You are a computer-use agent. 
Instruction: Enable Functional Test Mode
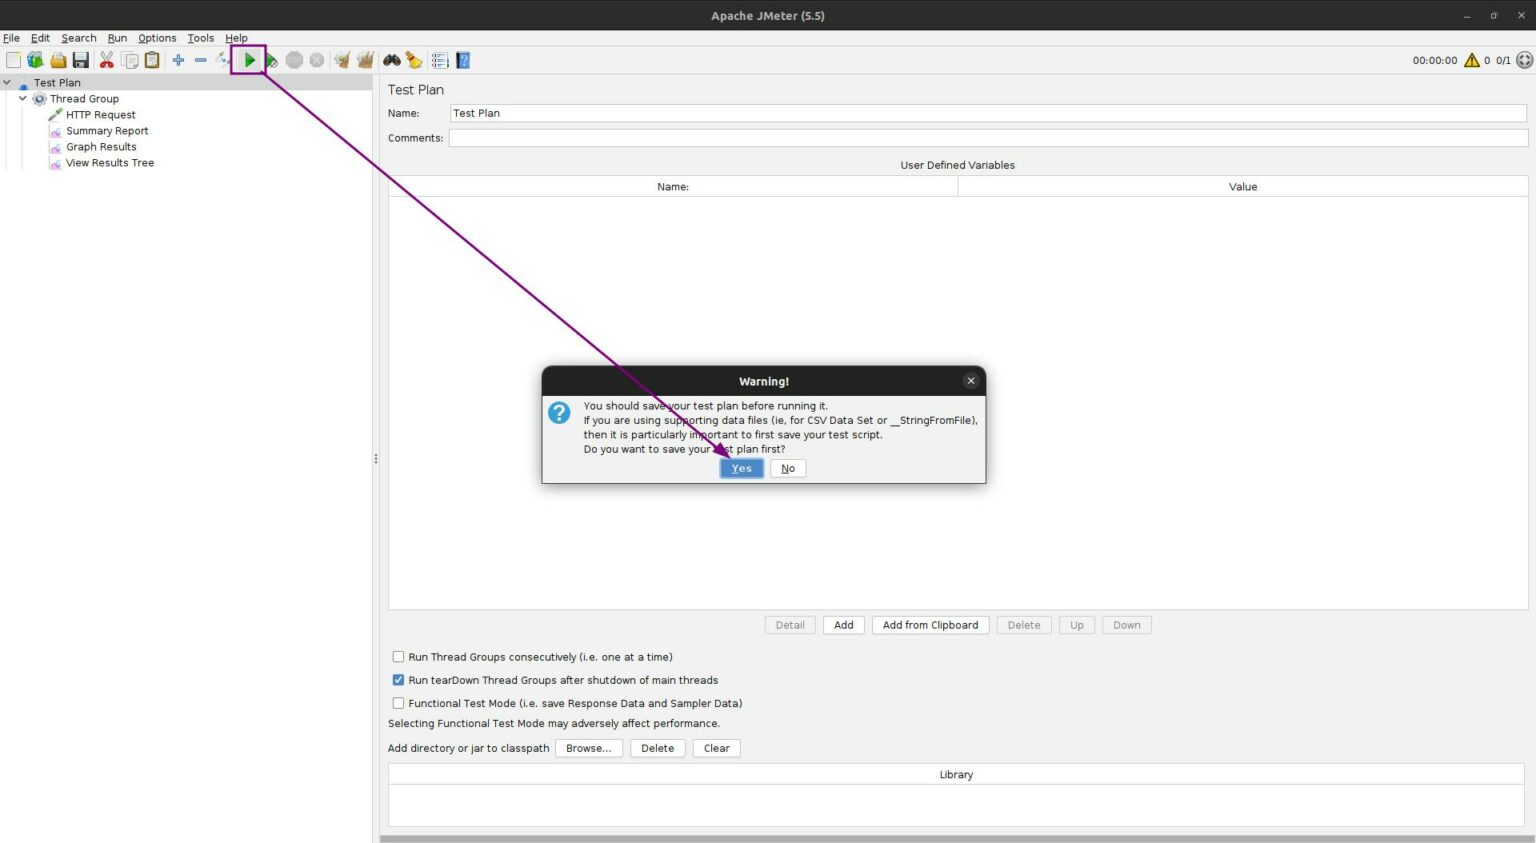coord(398,703)
